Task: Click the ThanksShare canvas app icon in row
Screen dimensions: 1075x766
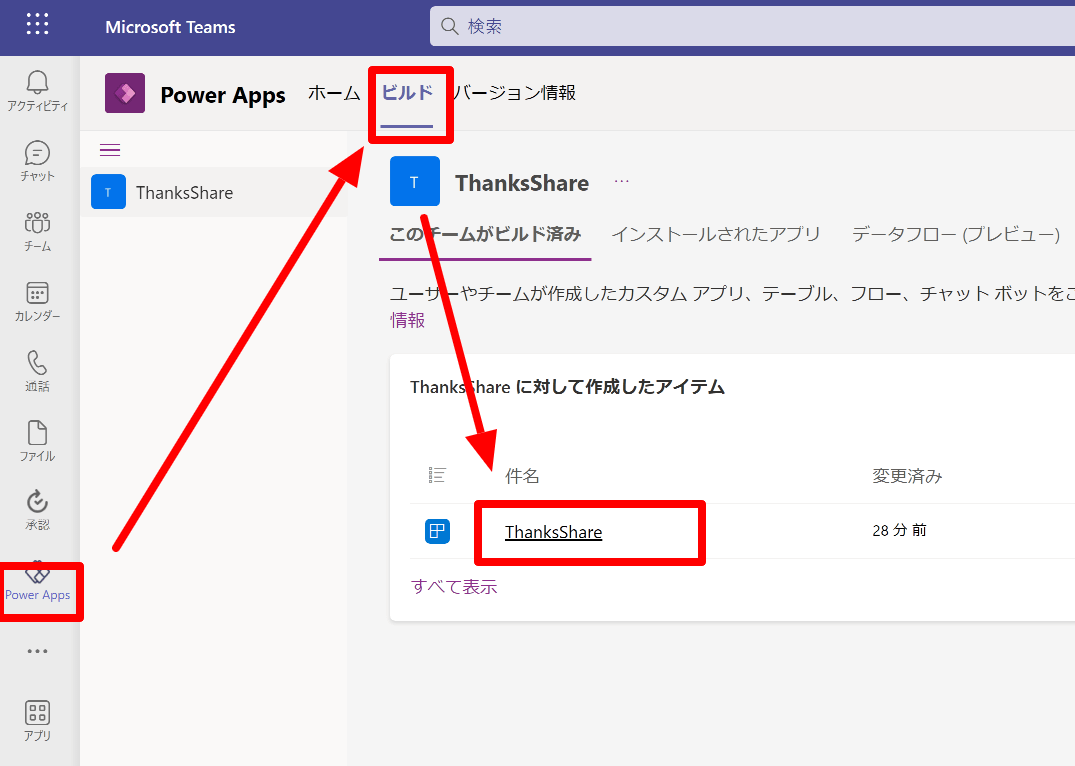Action: 437,531
